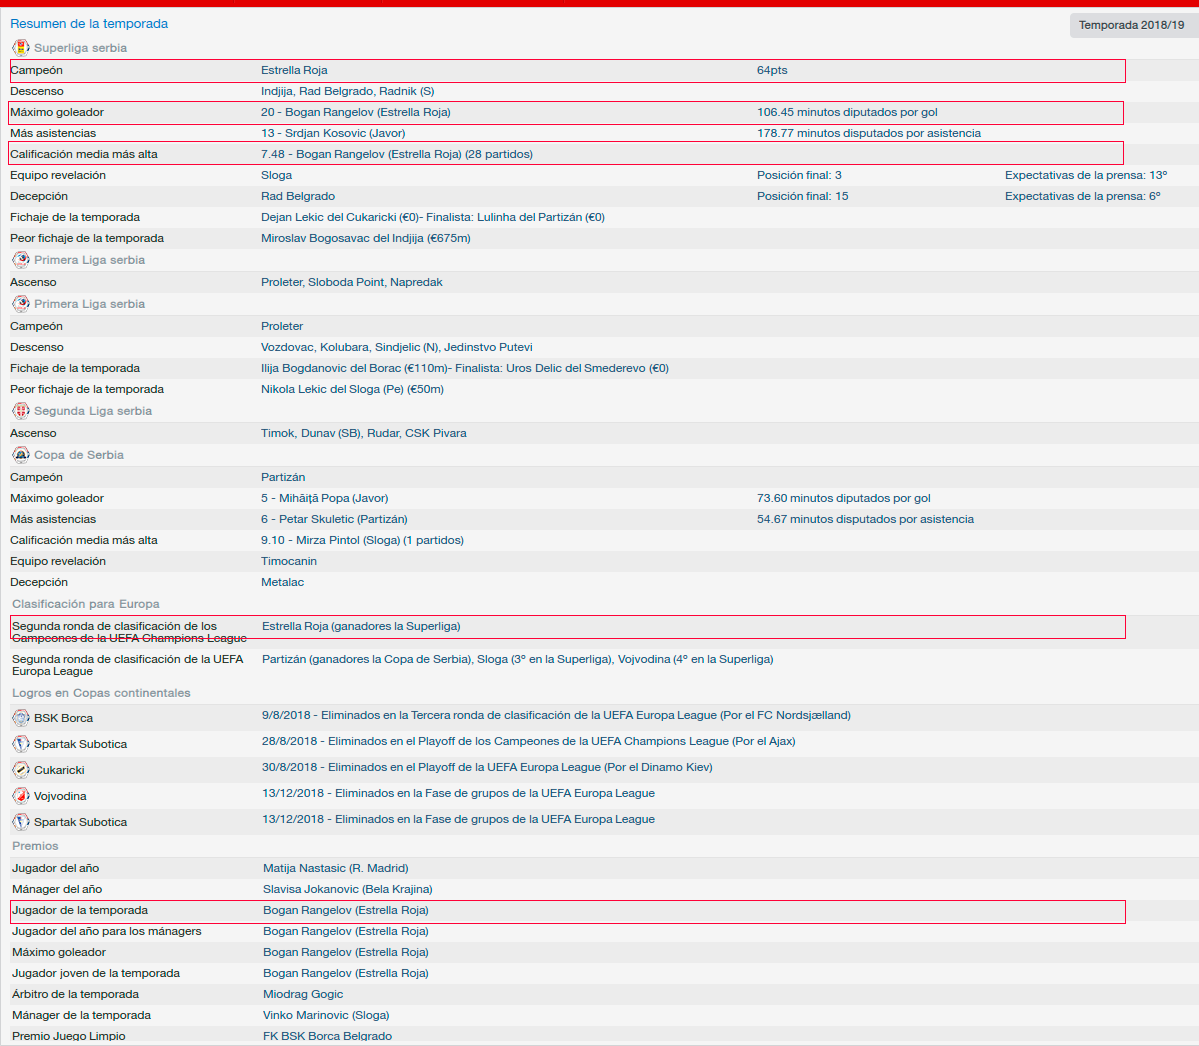Image resolution: width=1199 pixels, height=1046 pixels.
Task: Open Estrella Roja in the Superliga Campeón row
Action: coord(294,70)
